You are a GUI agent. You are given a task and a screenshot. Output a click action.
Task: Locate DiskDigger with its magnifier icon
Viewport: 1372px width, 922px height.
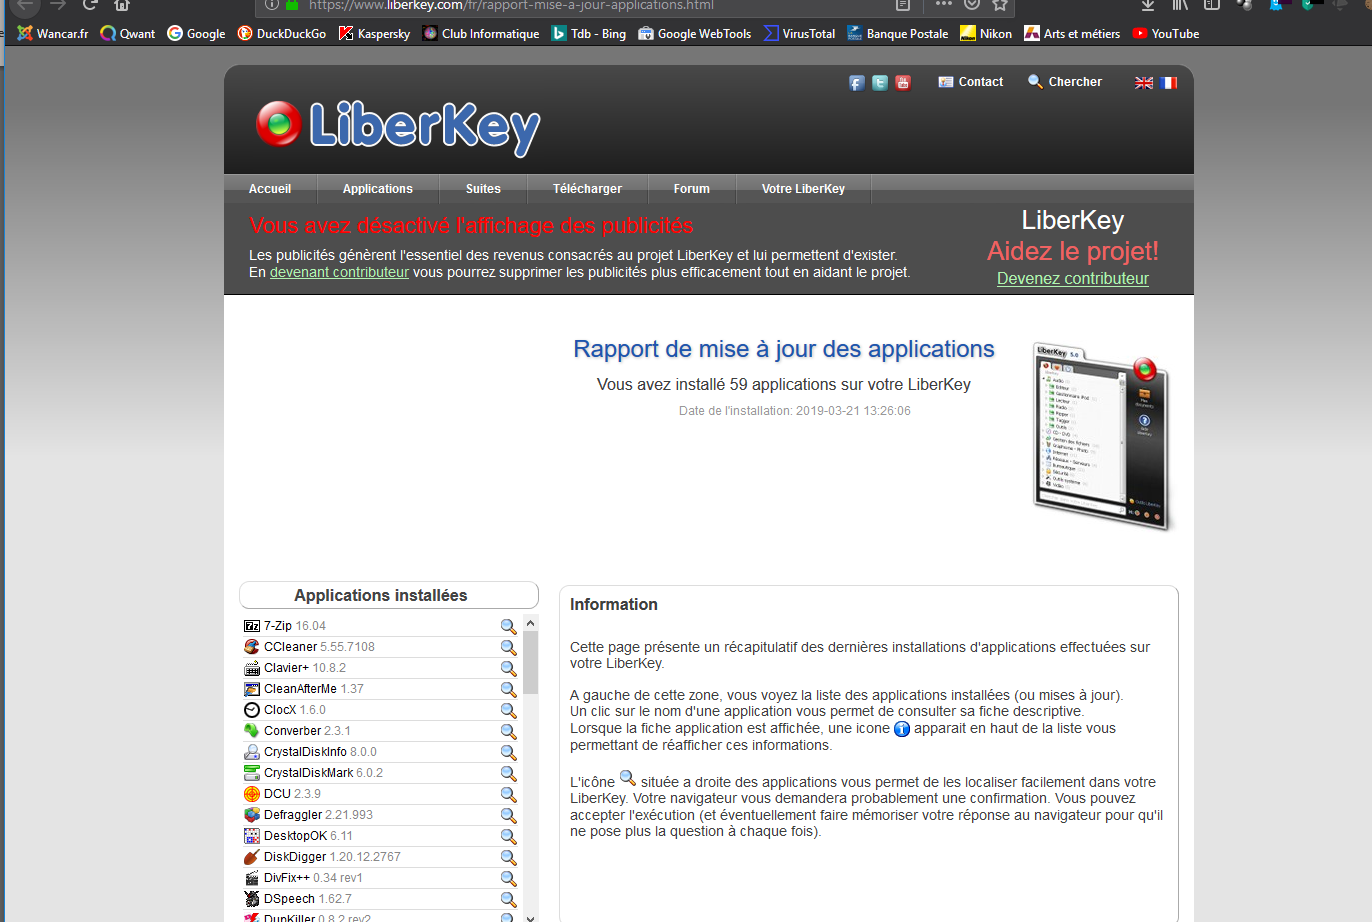point(508,857)
